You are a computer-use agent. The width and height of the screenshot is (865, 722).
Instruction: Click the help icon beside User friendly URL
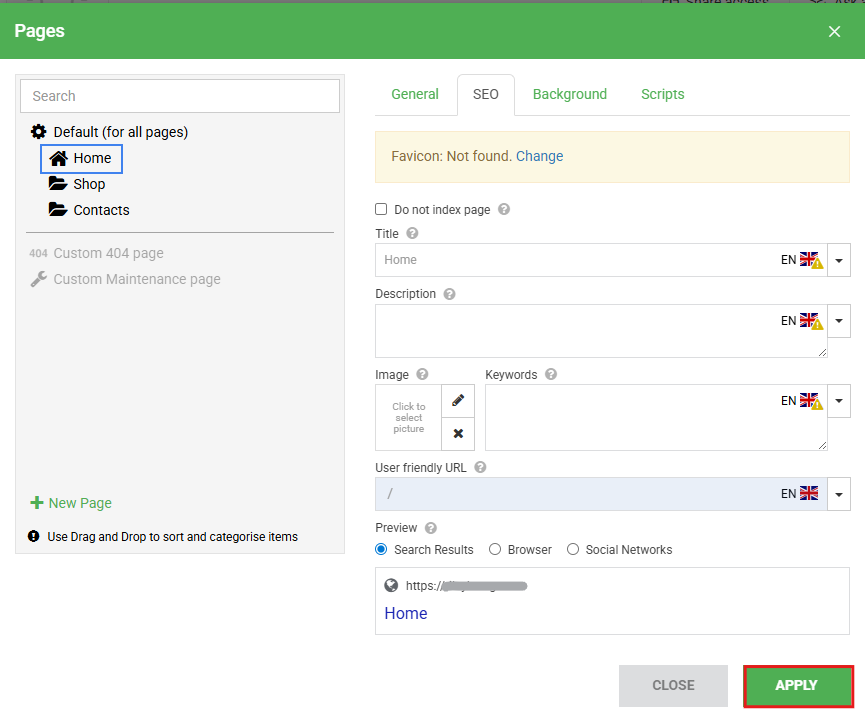[481, 468]
